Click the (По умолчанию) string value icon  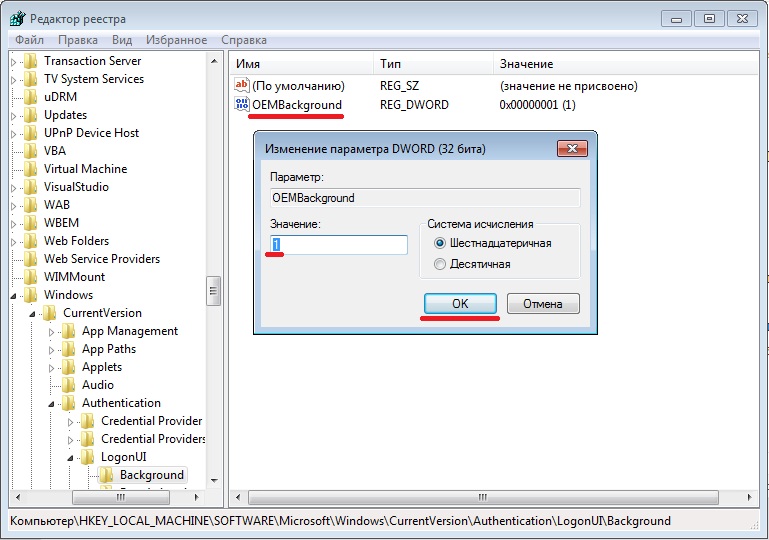(242, 85)
